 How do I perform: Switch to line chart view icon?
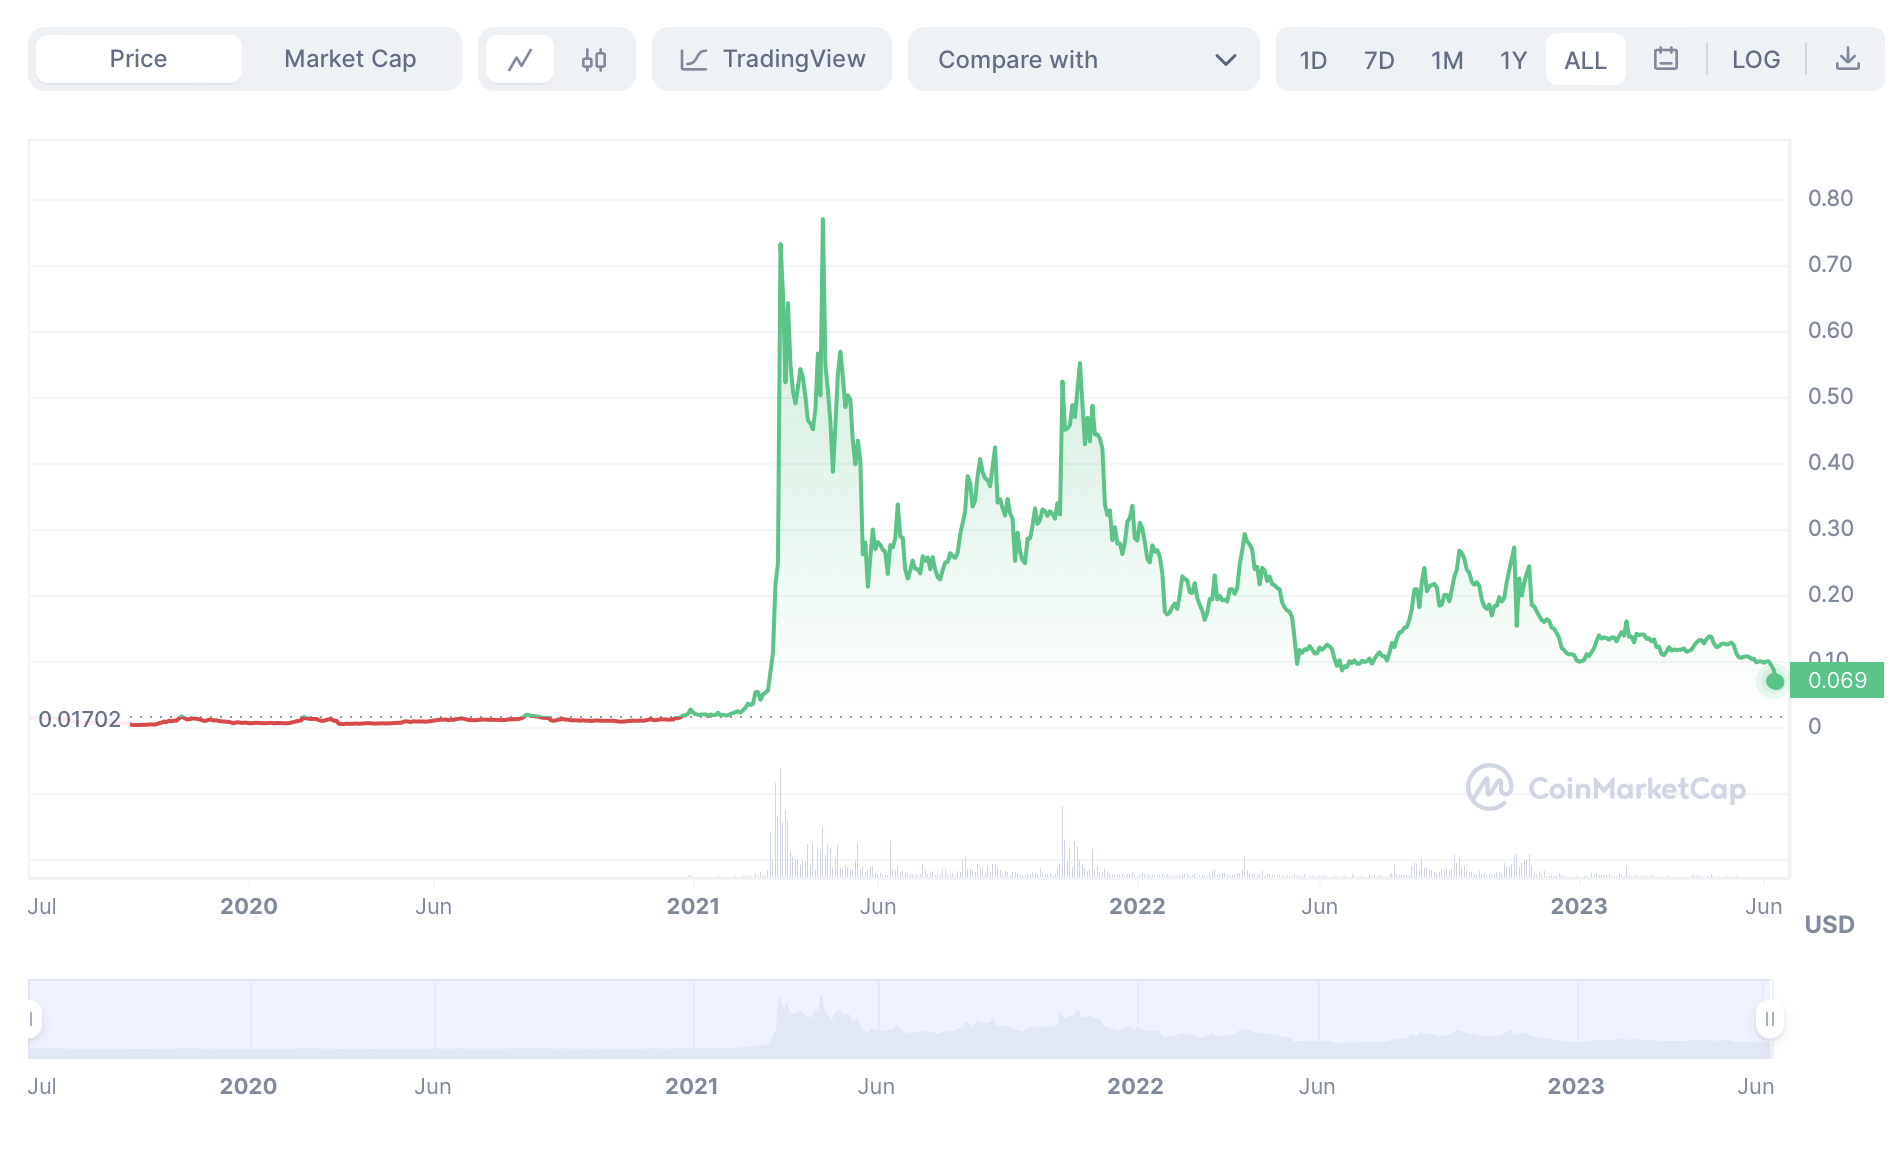pos(520,60)
